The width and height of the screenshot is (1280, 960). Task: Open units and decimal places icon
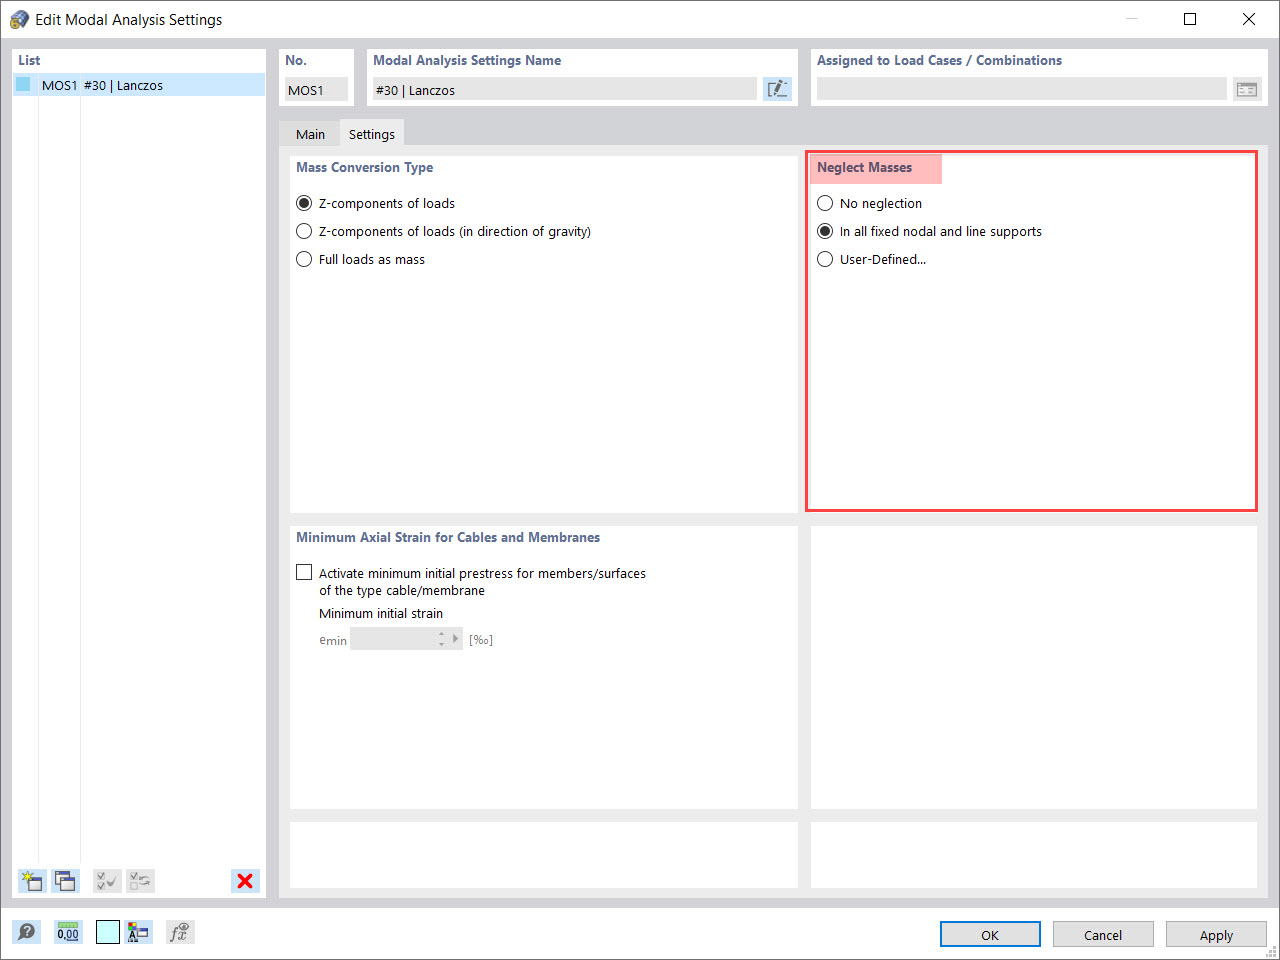coord(68,932)
